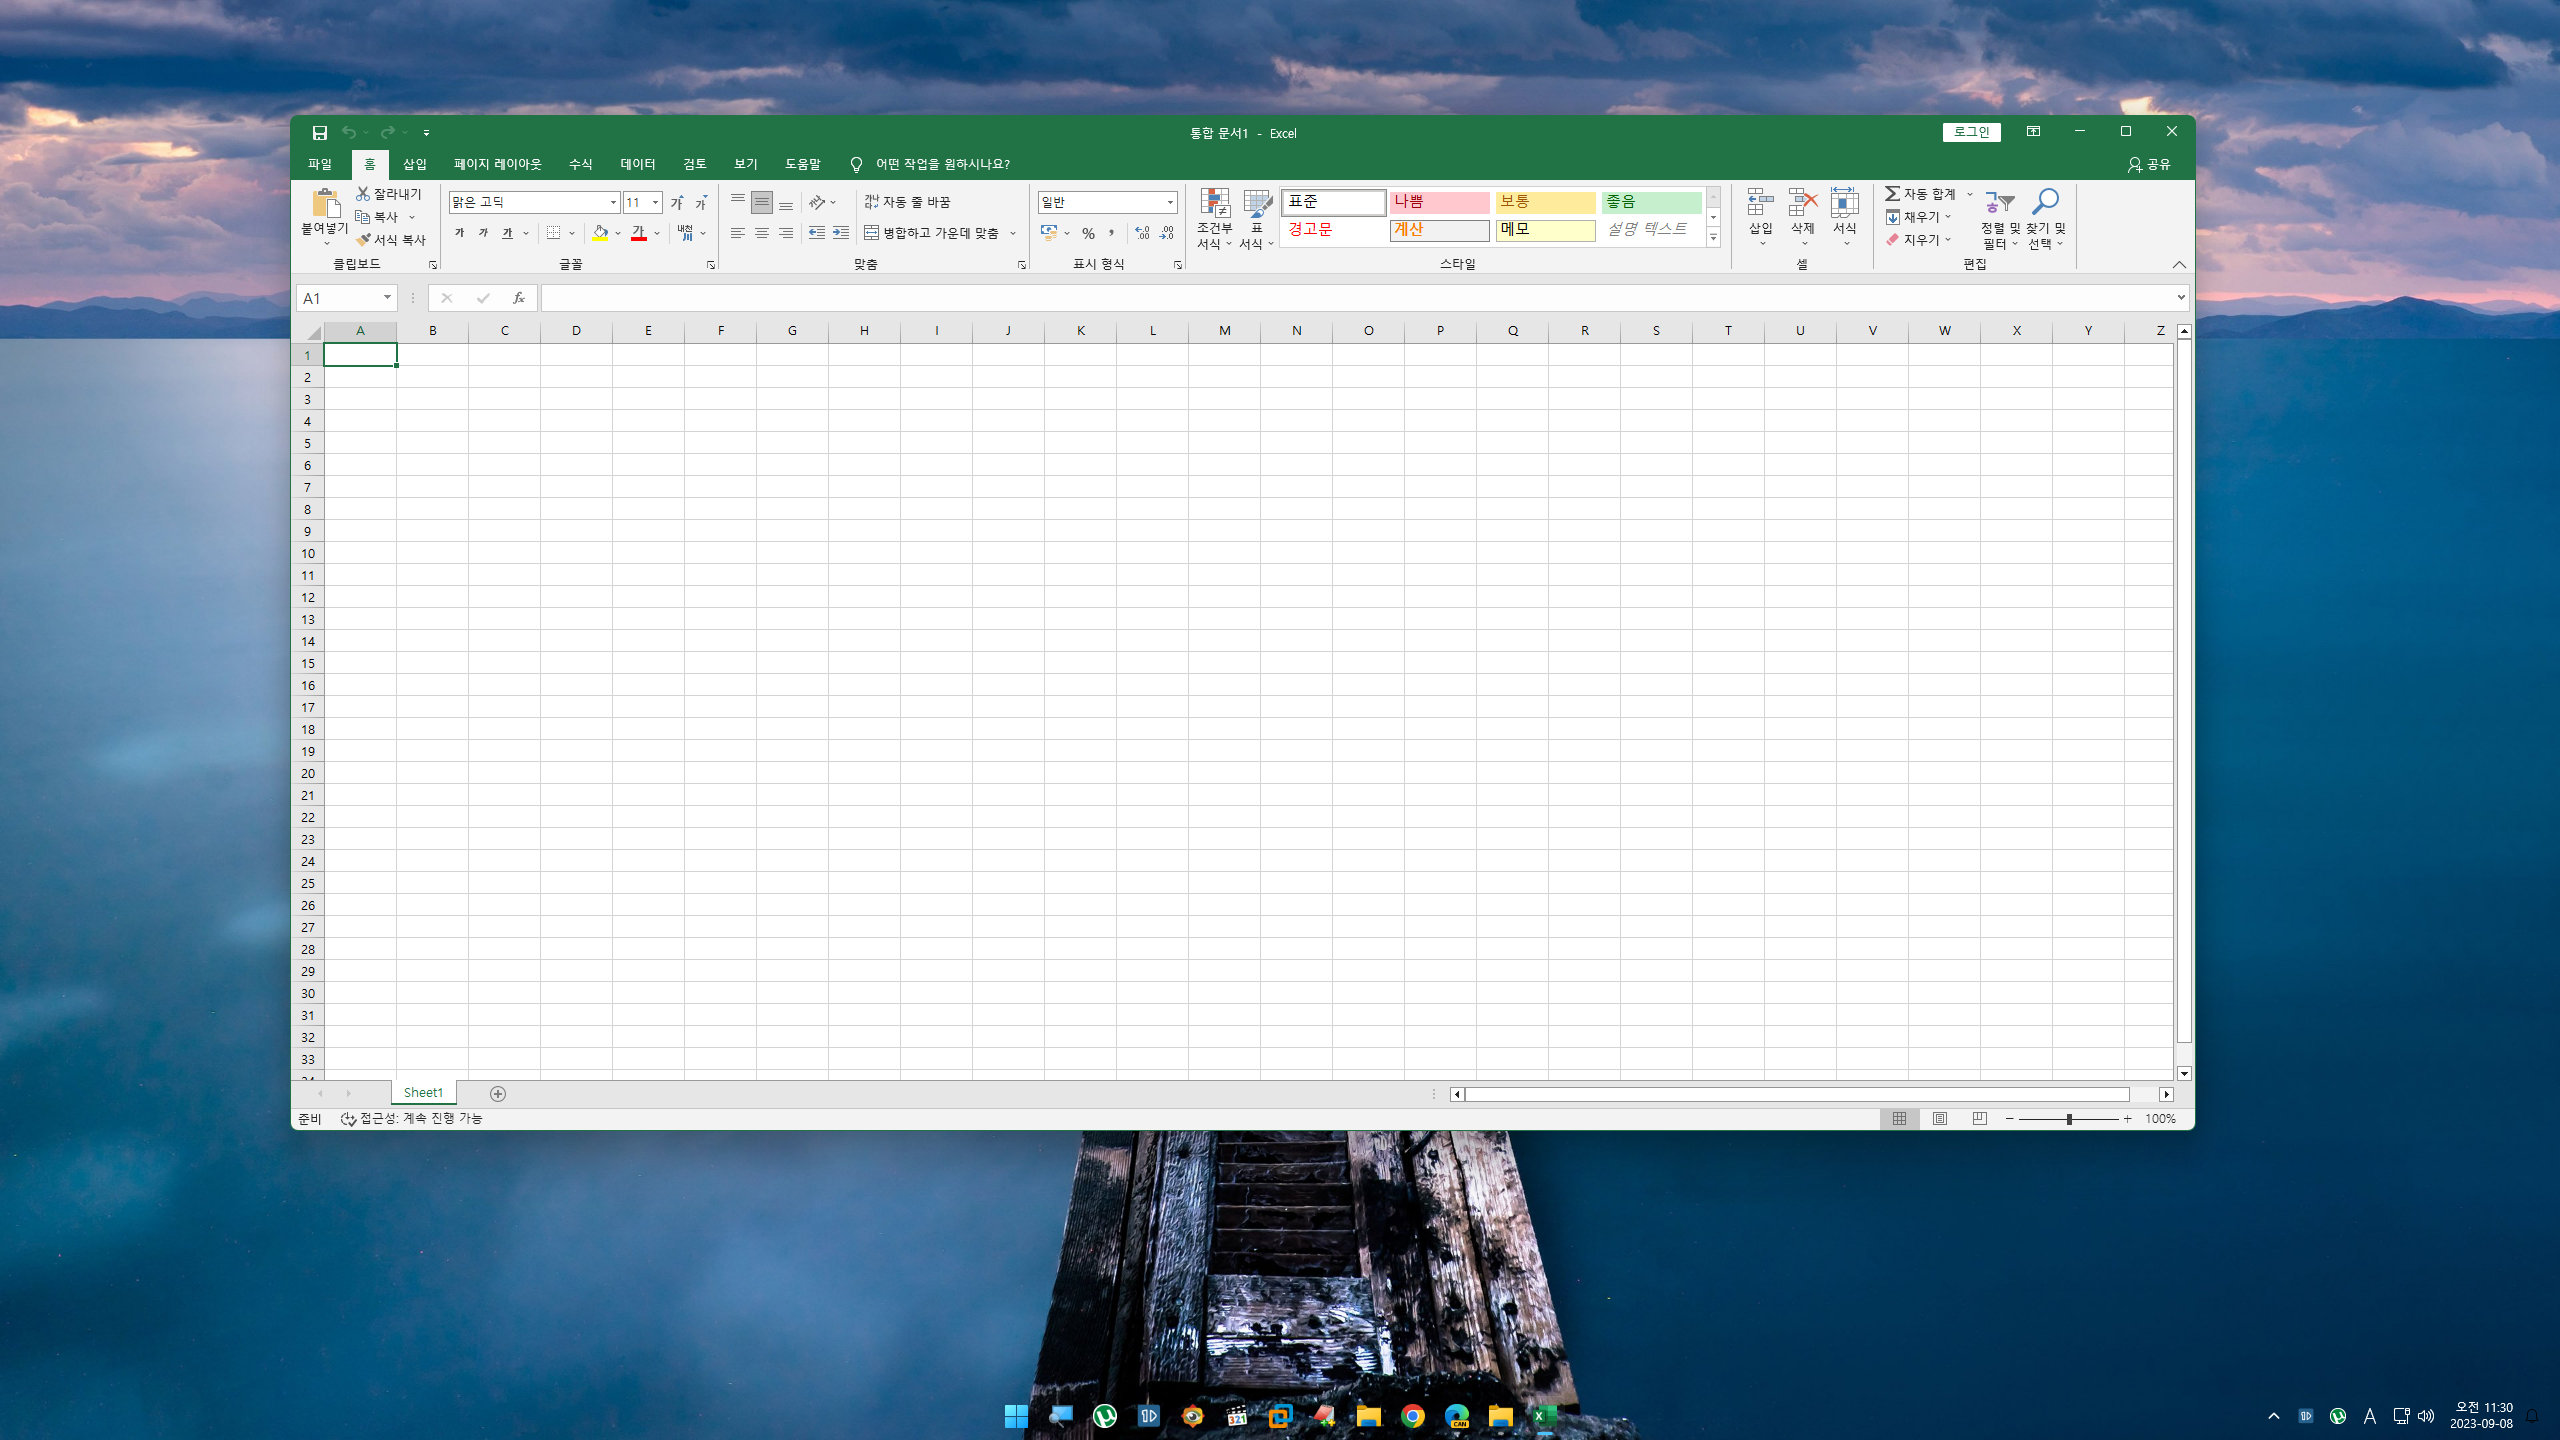The height and width of the screenshot is (1440, 2560).
Task: Open conditional formatting (조건부 서식)
Action: point(1215,205)
